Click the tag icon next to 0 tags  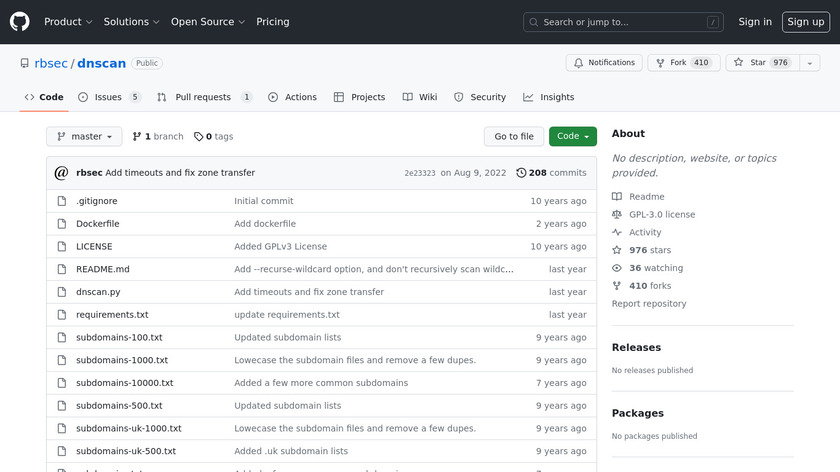pyautogui.click(x=198, y=137)
